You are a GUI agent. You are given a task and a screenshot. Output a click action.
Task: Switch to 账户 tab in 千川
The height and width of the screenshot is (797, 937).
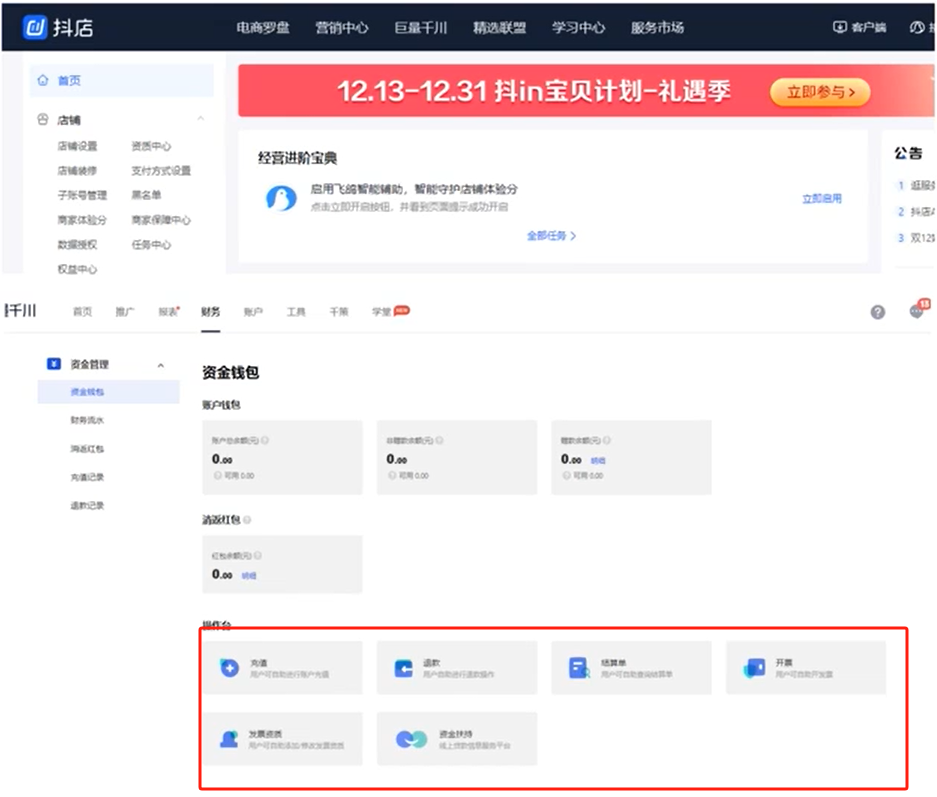253,311
